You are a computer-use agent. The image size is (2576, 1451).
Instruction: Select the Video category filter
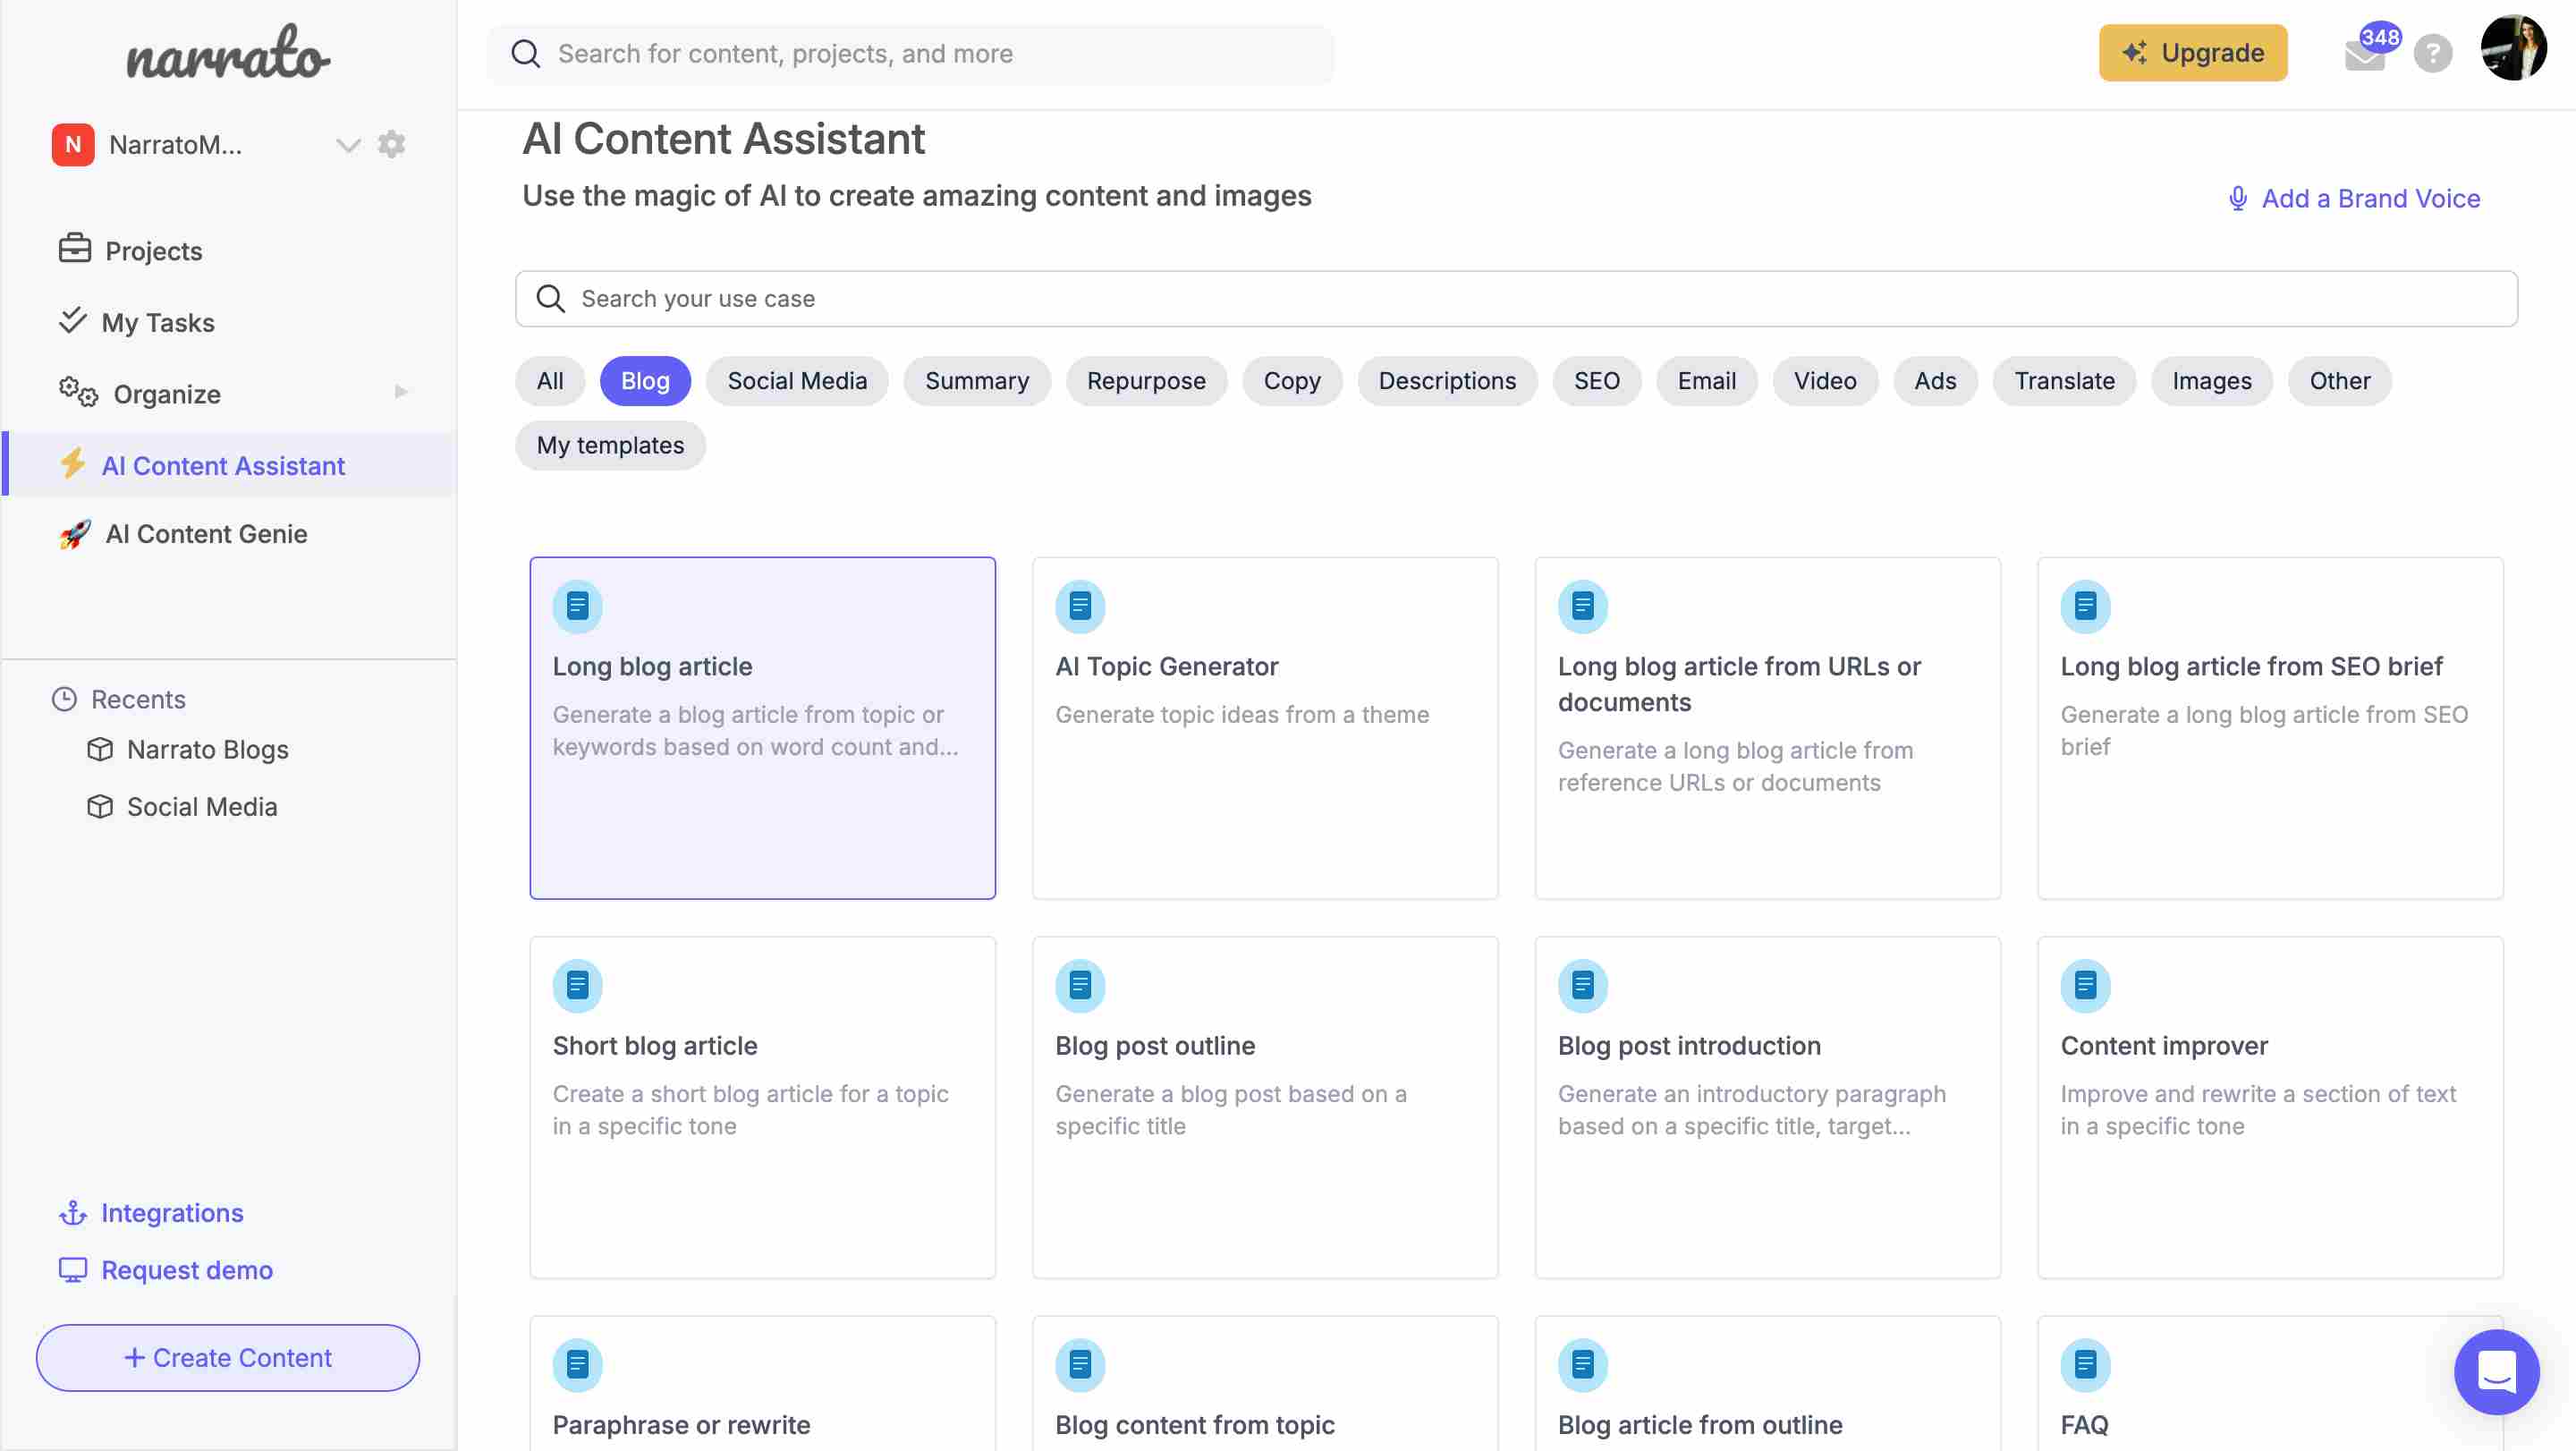tap(1825, 381)
